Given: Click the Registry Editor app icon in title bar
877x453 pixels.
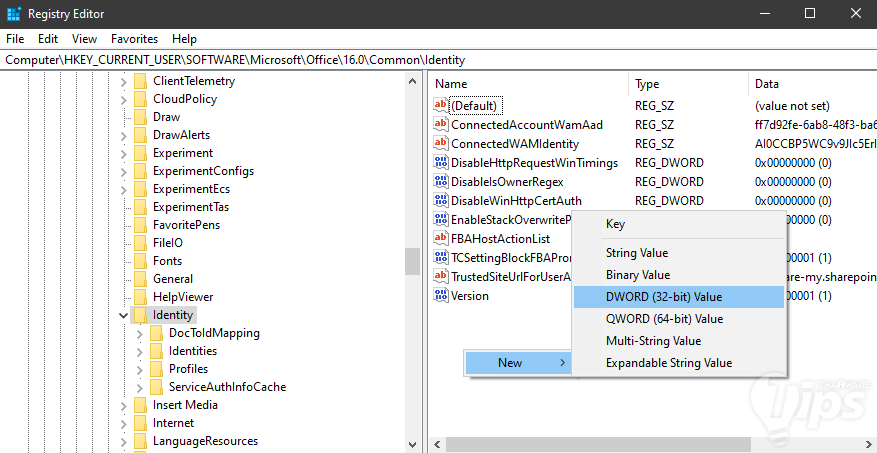Looking at the screenshot, I should pos(14,14).
